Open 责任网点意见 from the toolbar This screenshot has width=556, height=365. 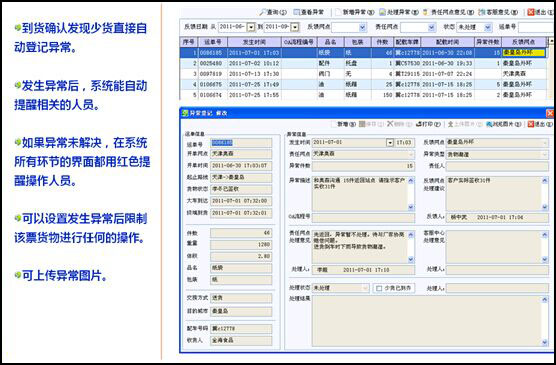(x=448, y=12)
